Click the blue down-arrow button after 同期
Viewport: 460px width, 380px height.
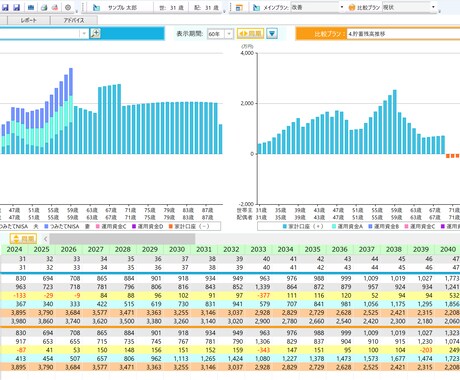pyautogui.click(x=272, y=33)
